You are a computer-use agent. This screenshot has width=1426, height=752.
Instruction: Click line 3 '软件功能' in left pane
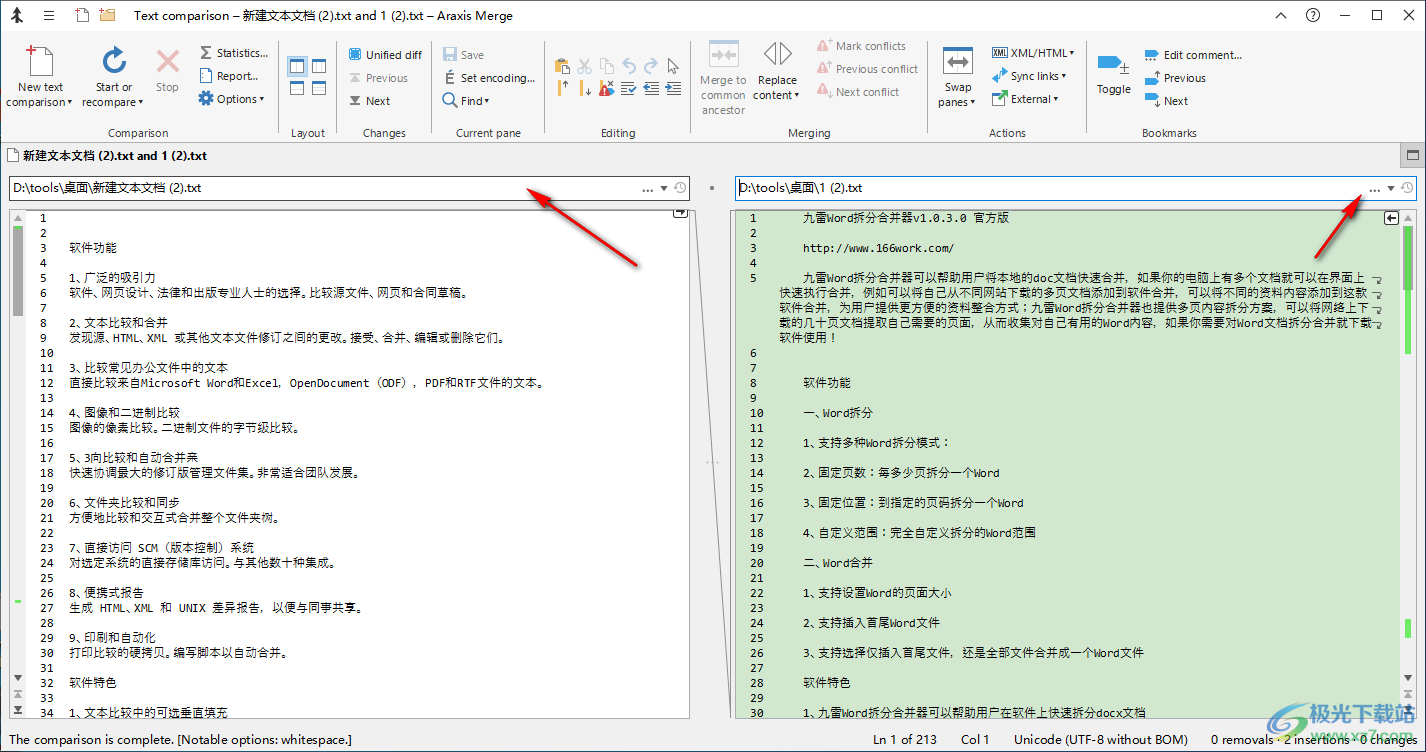coord(93,248)
